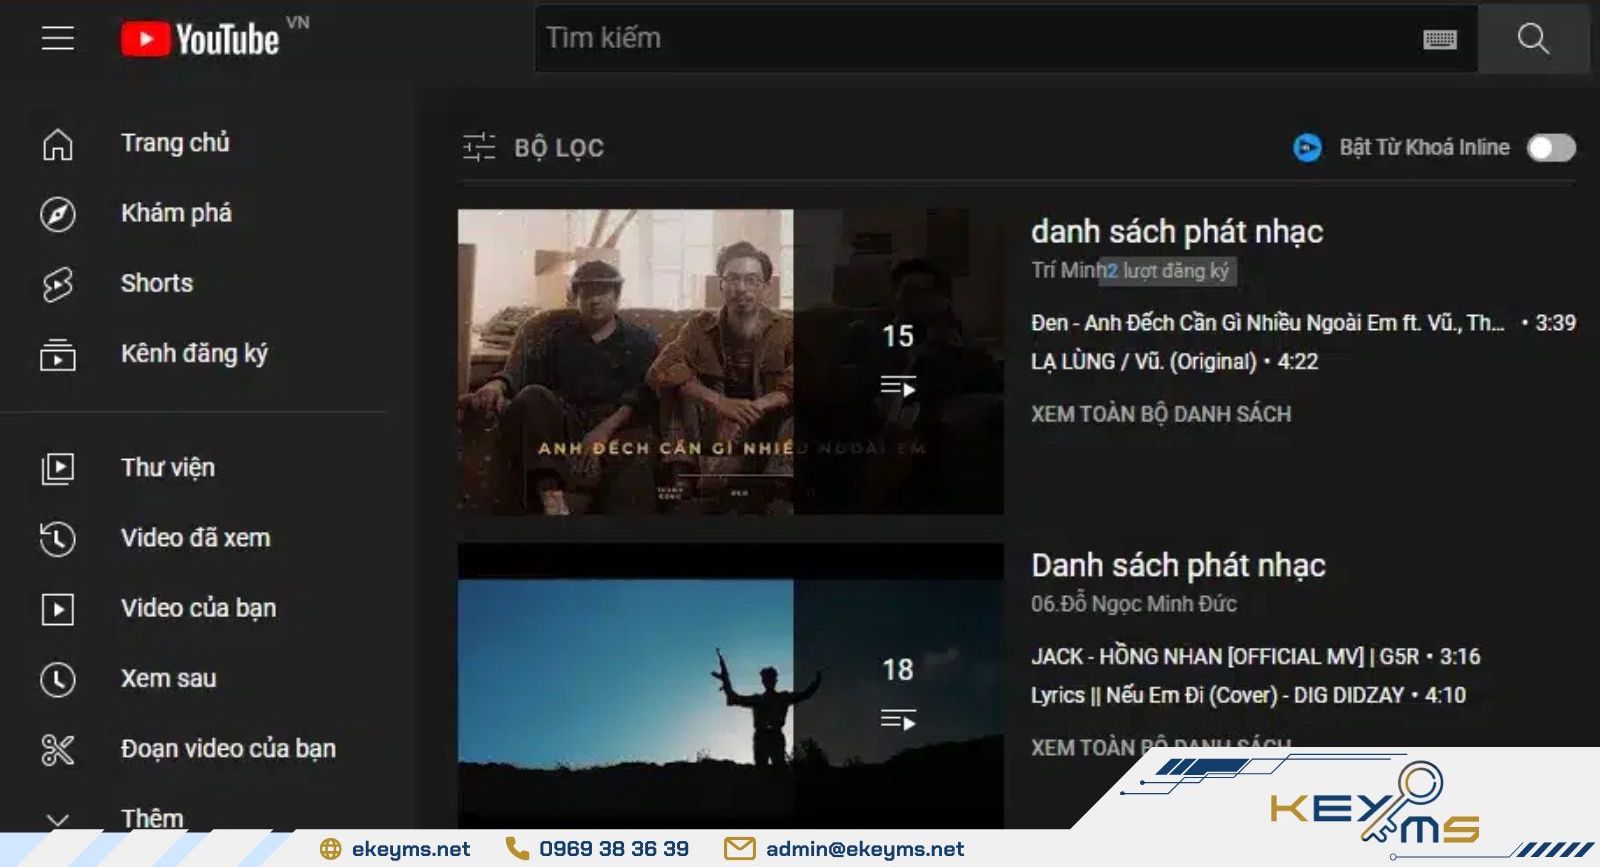The height and width of the screenshot is (867, 1600).
Task: Click the filter sliders icon
Action: click(479, 147)
